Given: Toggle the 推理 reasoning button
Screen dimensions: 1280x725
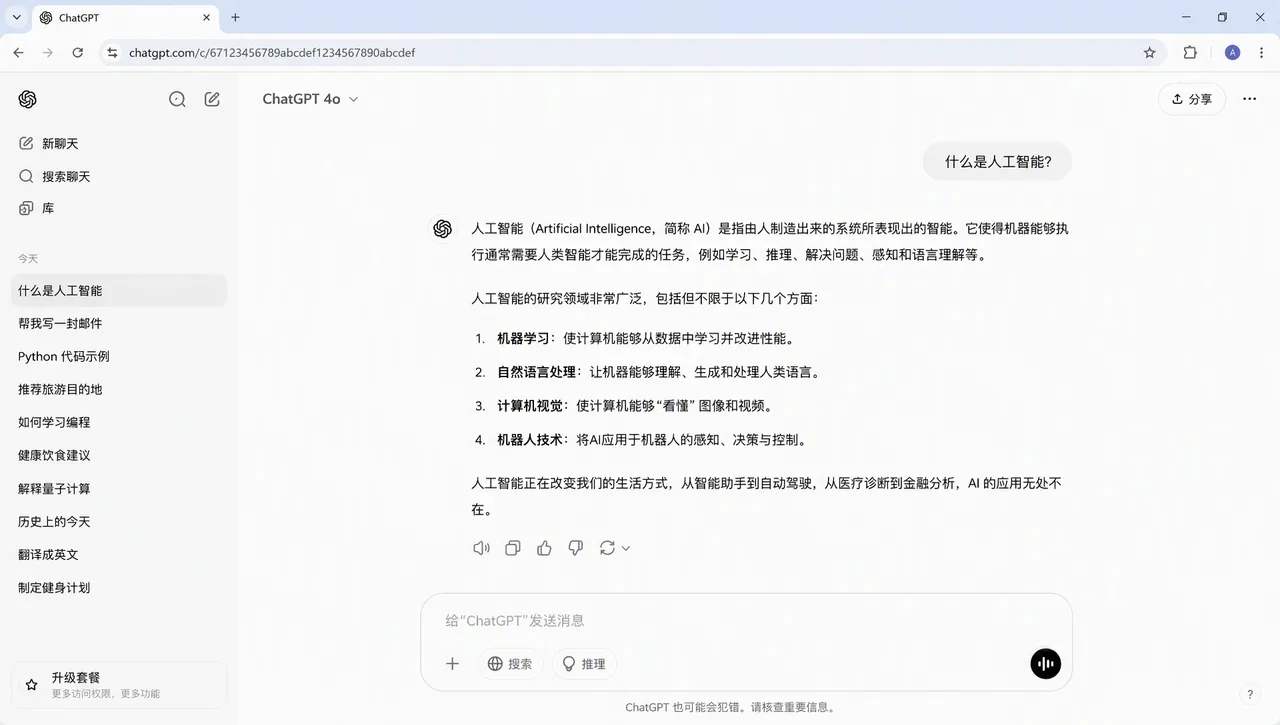Looking at the screenshot, I should [x=584, y=664].
